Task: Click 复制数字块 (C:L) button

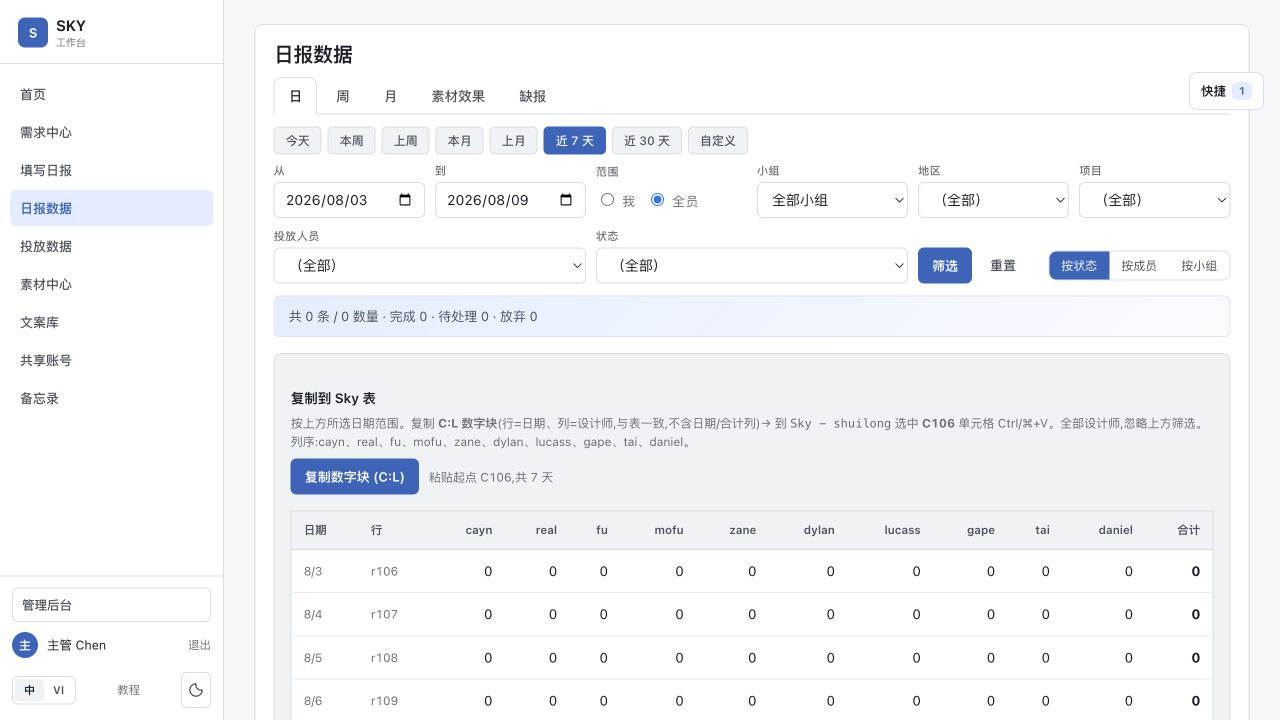Action: [x=355, y=477]
